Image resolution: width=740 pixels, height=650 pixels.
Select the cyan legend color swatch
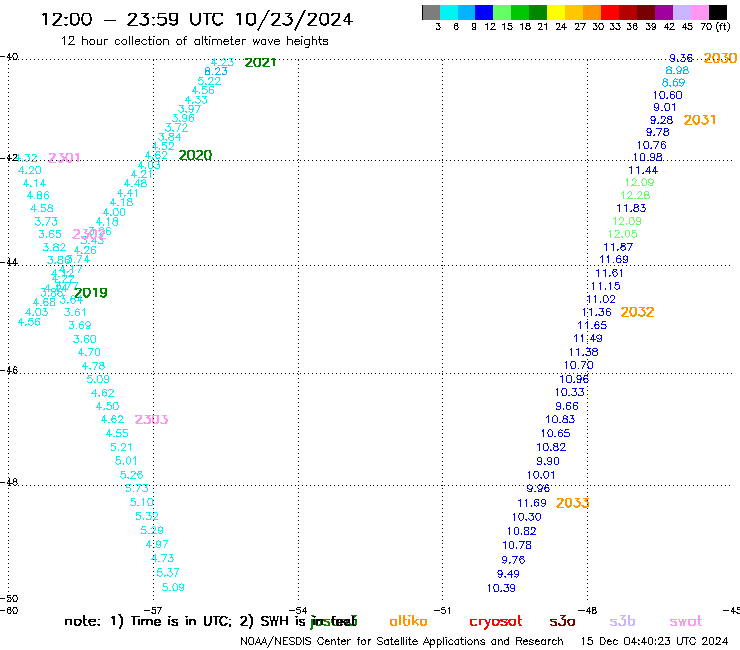448,12
